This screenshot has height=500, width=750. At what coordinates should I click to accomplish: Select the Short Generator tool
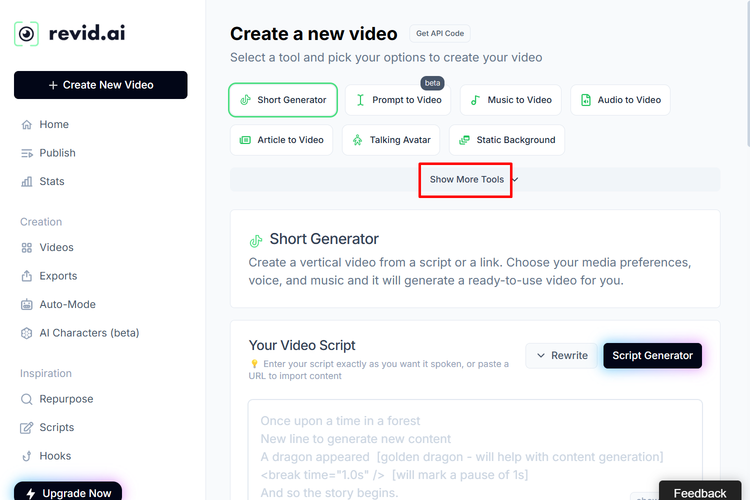pyautogui.click(x=283, y=100)
